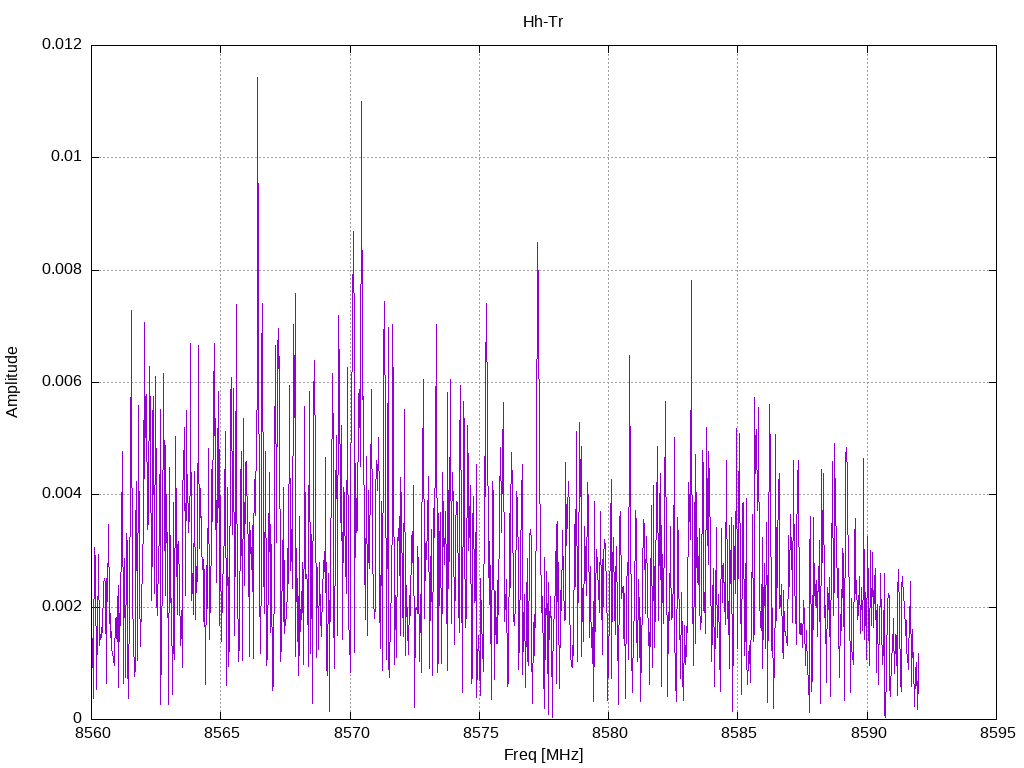Screen dimensions: 1024x768
Task: Select the Freq [MHz] x-axis label
Action: [x=543, y=755]
